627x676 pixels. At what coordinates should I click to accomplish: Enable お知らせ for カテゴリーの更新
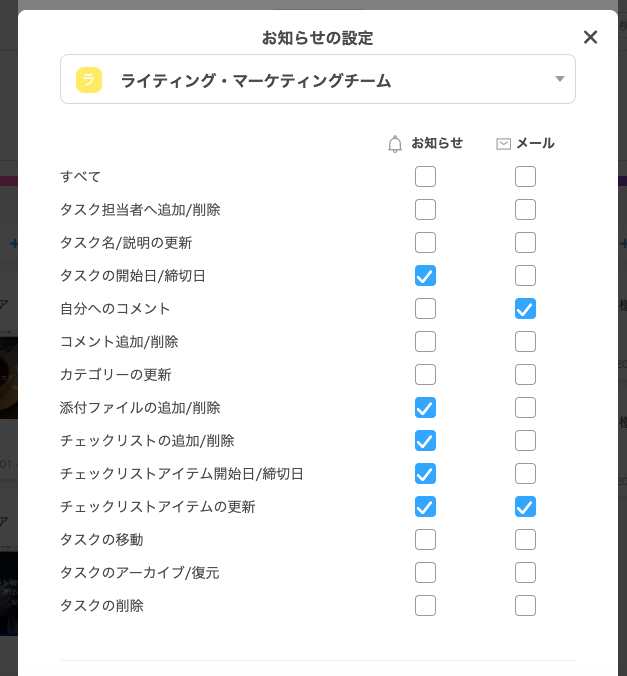(x=425, y=375)
